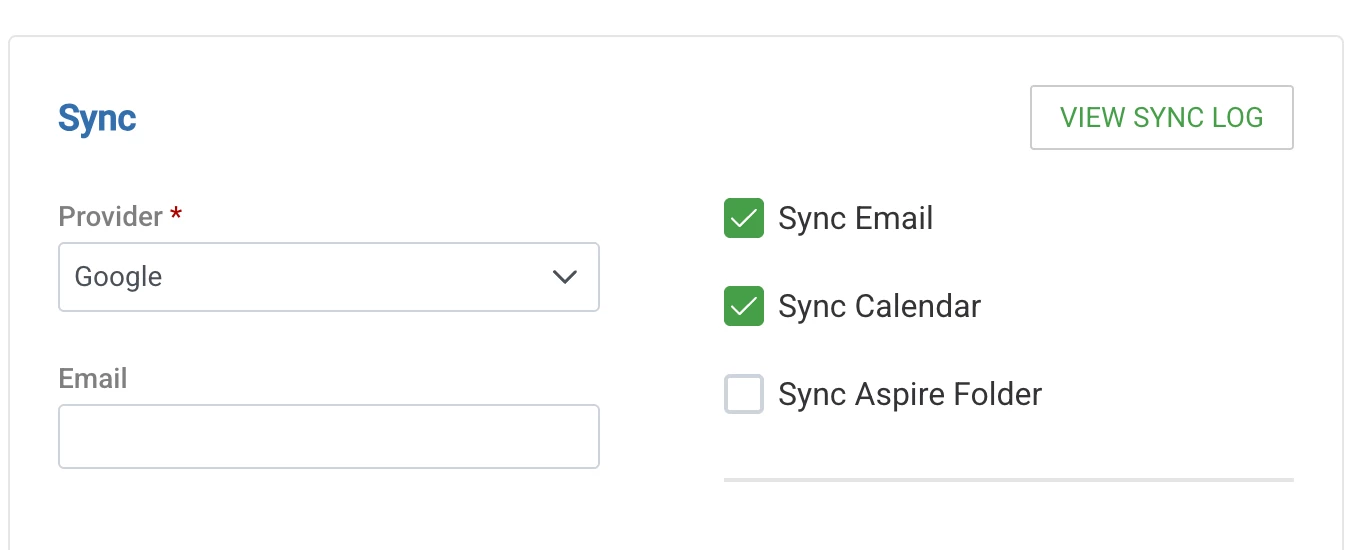Disable the Sync Calendar checkbox

pyautogui.click(x=743, y=306)
